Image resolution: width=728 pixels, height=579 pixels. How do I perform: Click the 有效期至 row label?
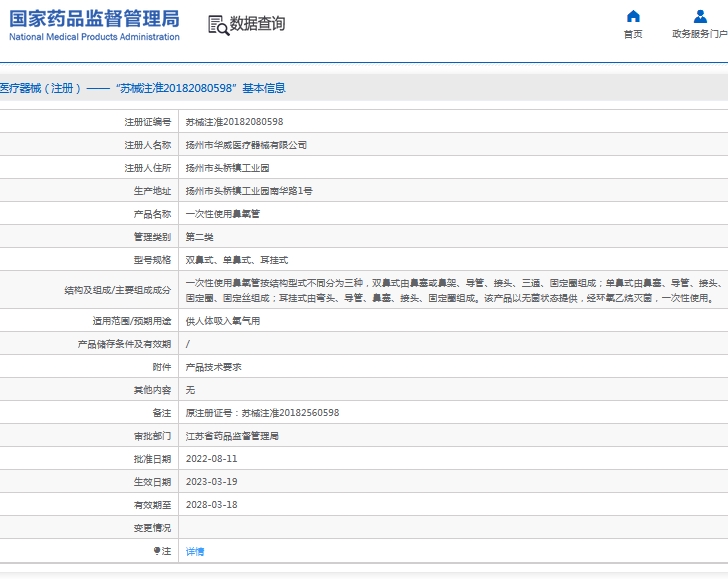tap(152, 505)
